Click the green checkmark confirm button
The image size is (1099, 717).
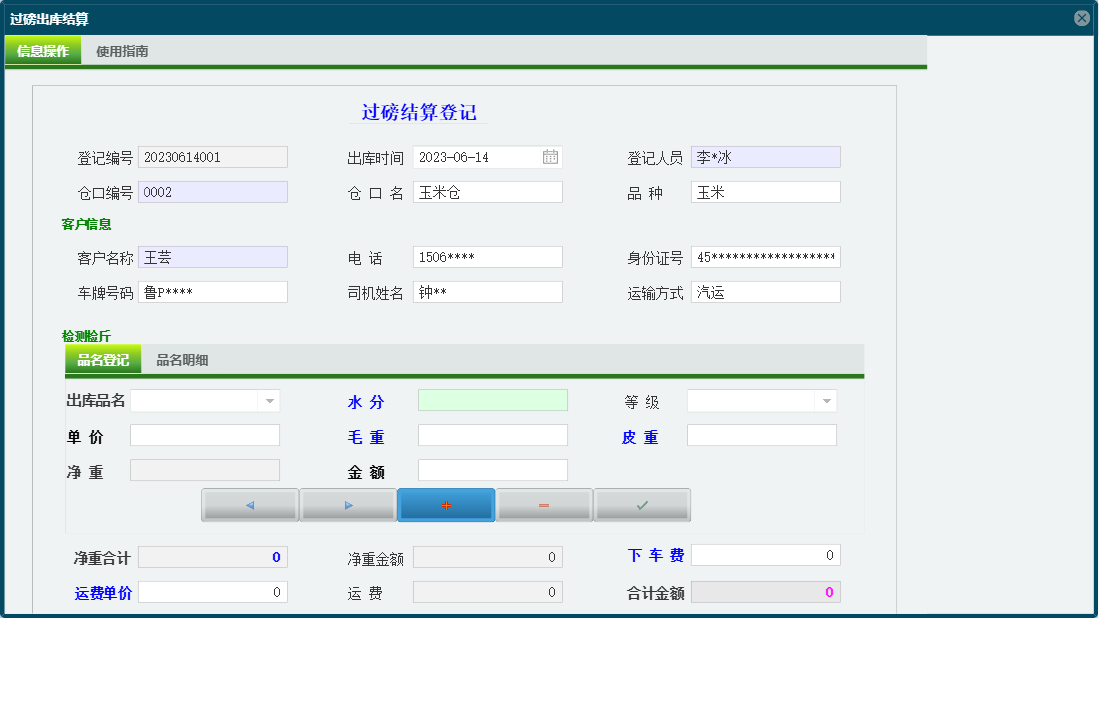[x=641, y=505]
